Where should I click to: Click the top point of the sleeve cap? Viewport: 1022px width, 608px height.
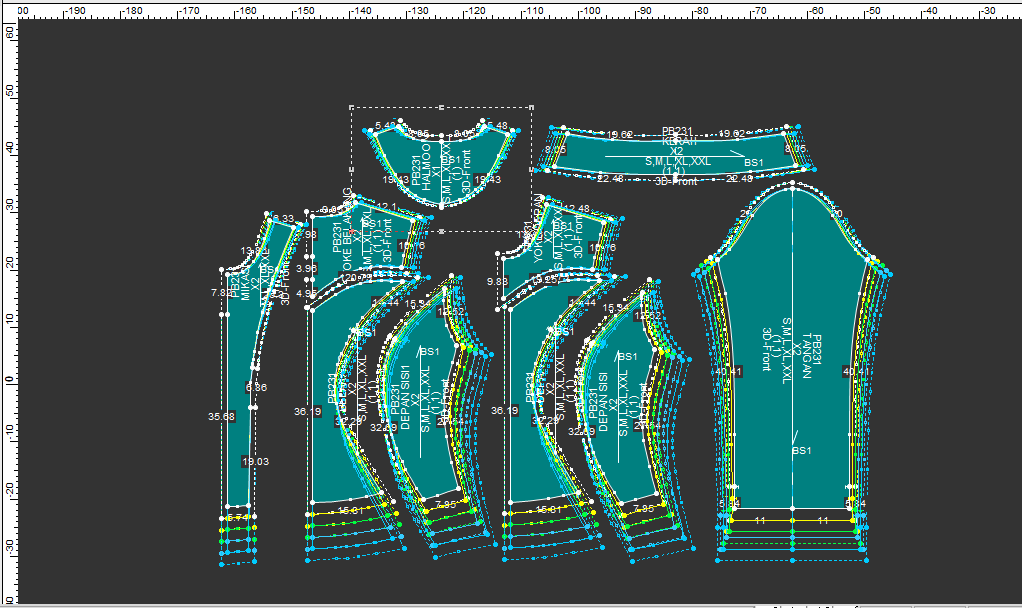point(792,184)
